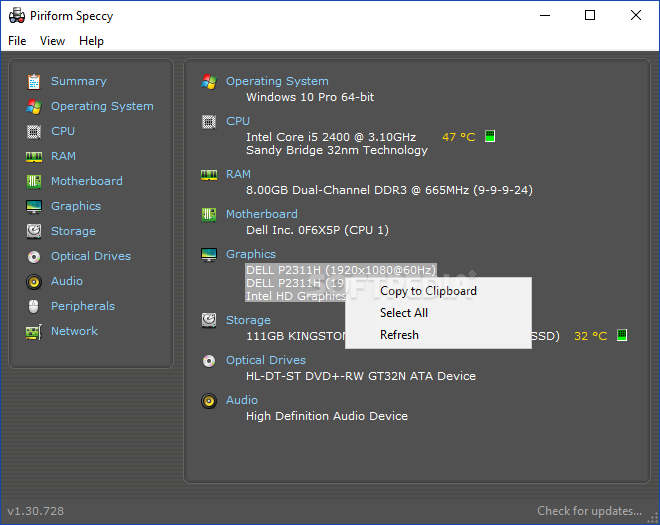This screenshot has width=660, height=525.
Task: Click the Windows 10 Pro 64-bit text
Action: point(310,97)
